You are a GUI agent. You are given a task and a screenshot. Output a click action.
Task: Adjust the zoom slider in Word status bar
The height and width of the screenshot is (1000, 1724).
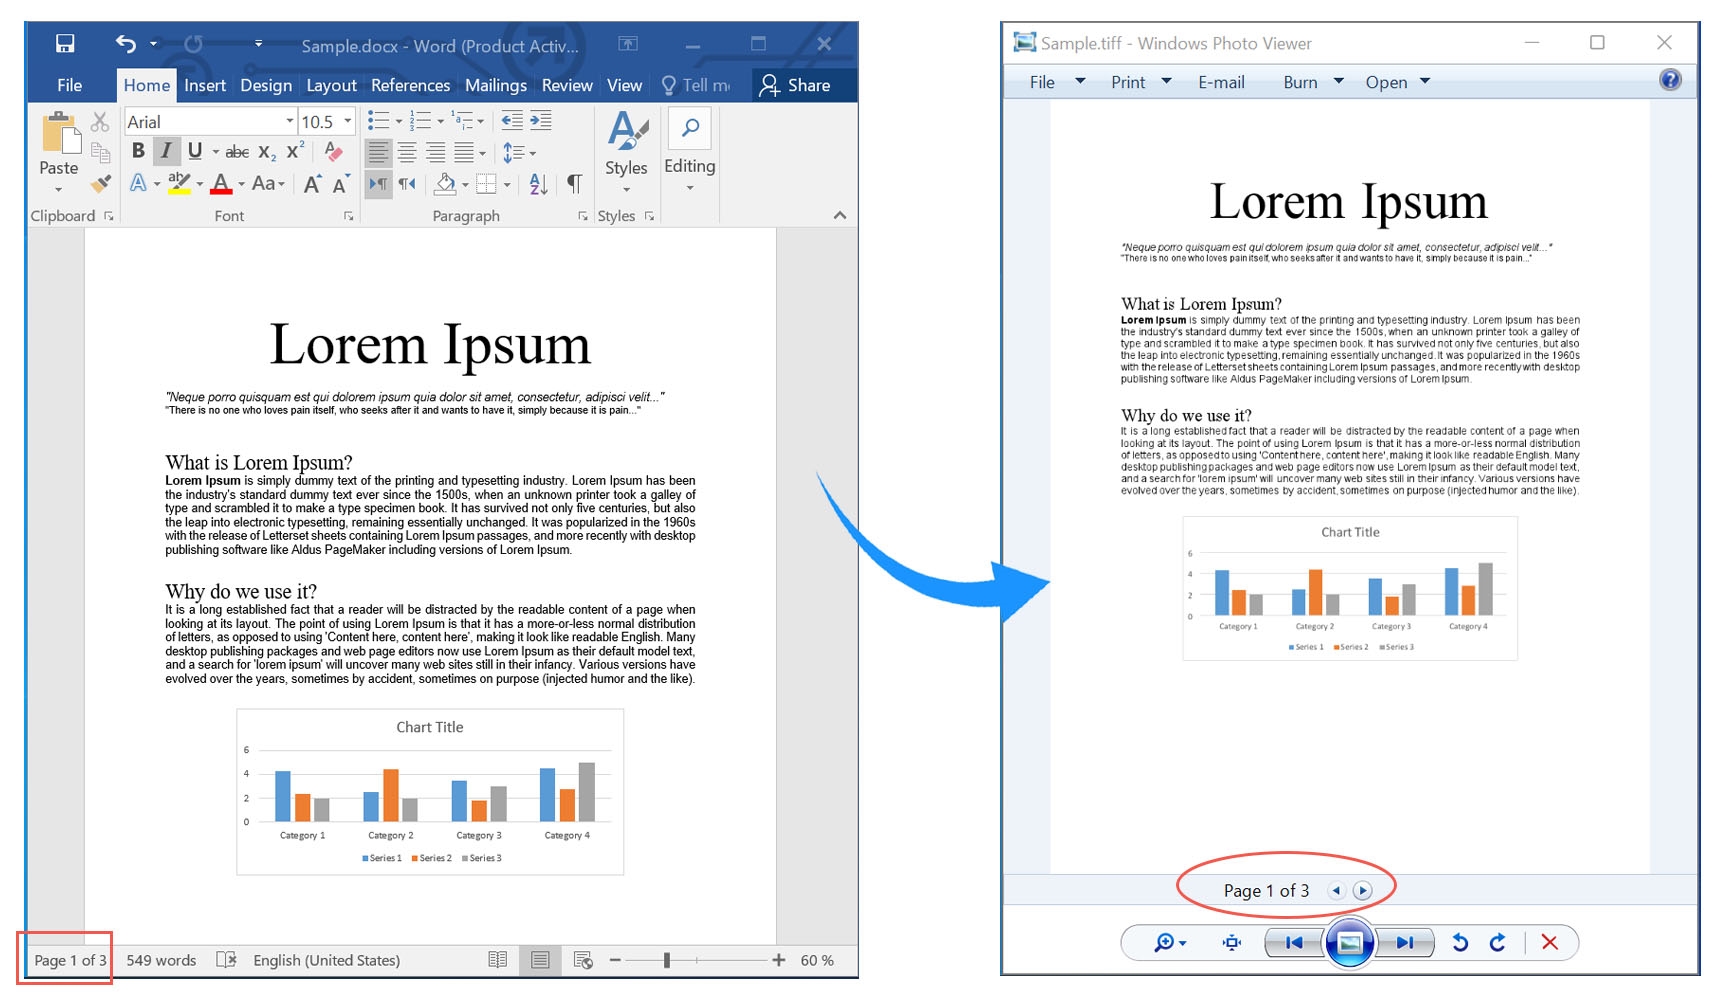point(668,960)
